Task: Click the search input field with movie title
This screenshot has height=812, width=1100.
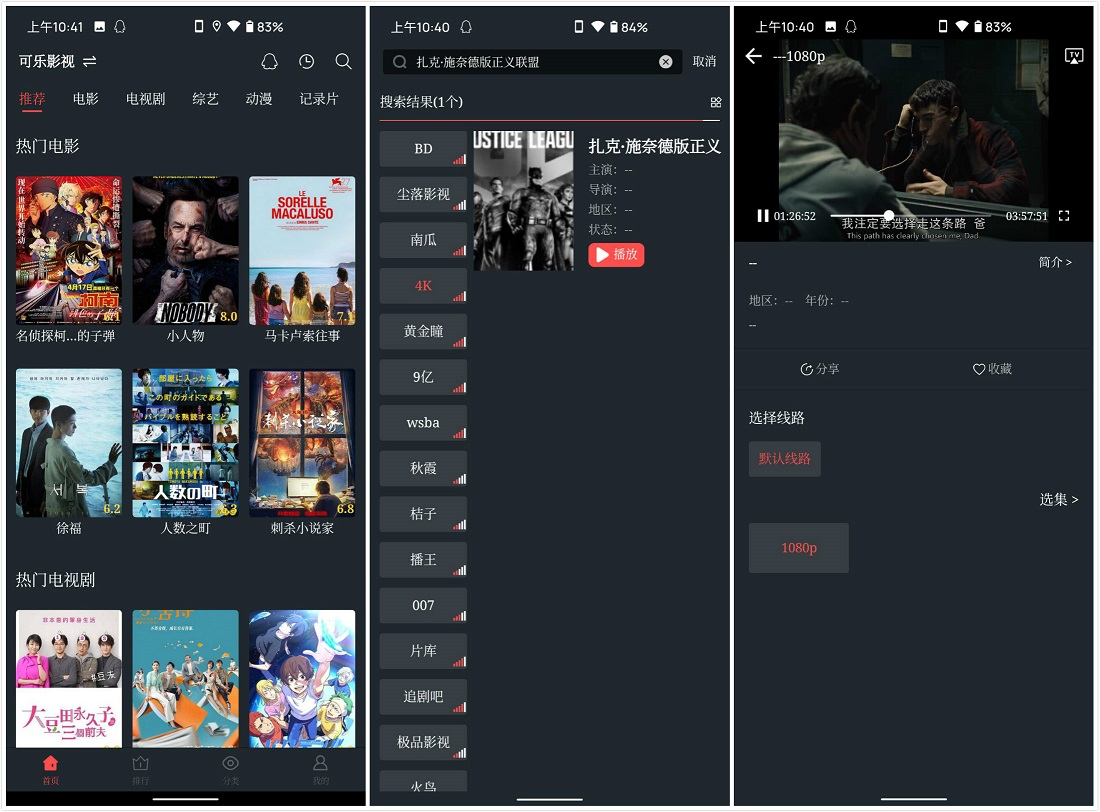Action: (x=532, y=62)
